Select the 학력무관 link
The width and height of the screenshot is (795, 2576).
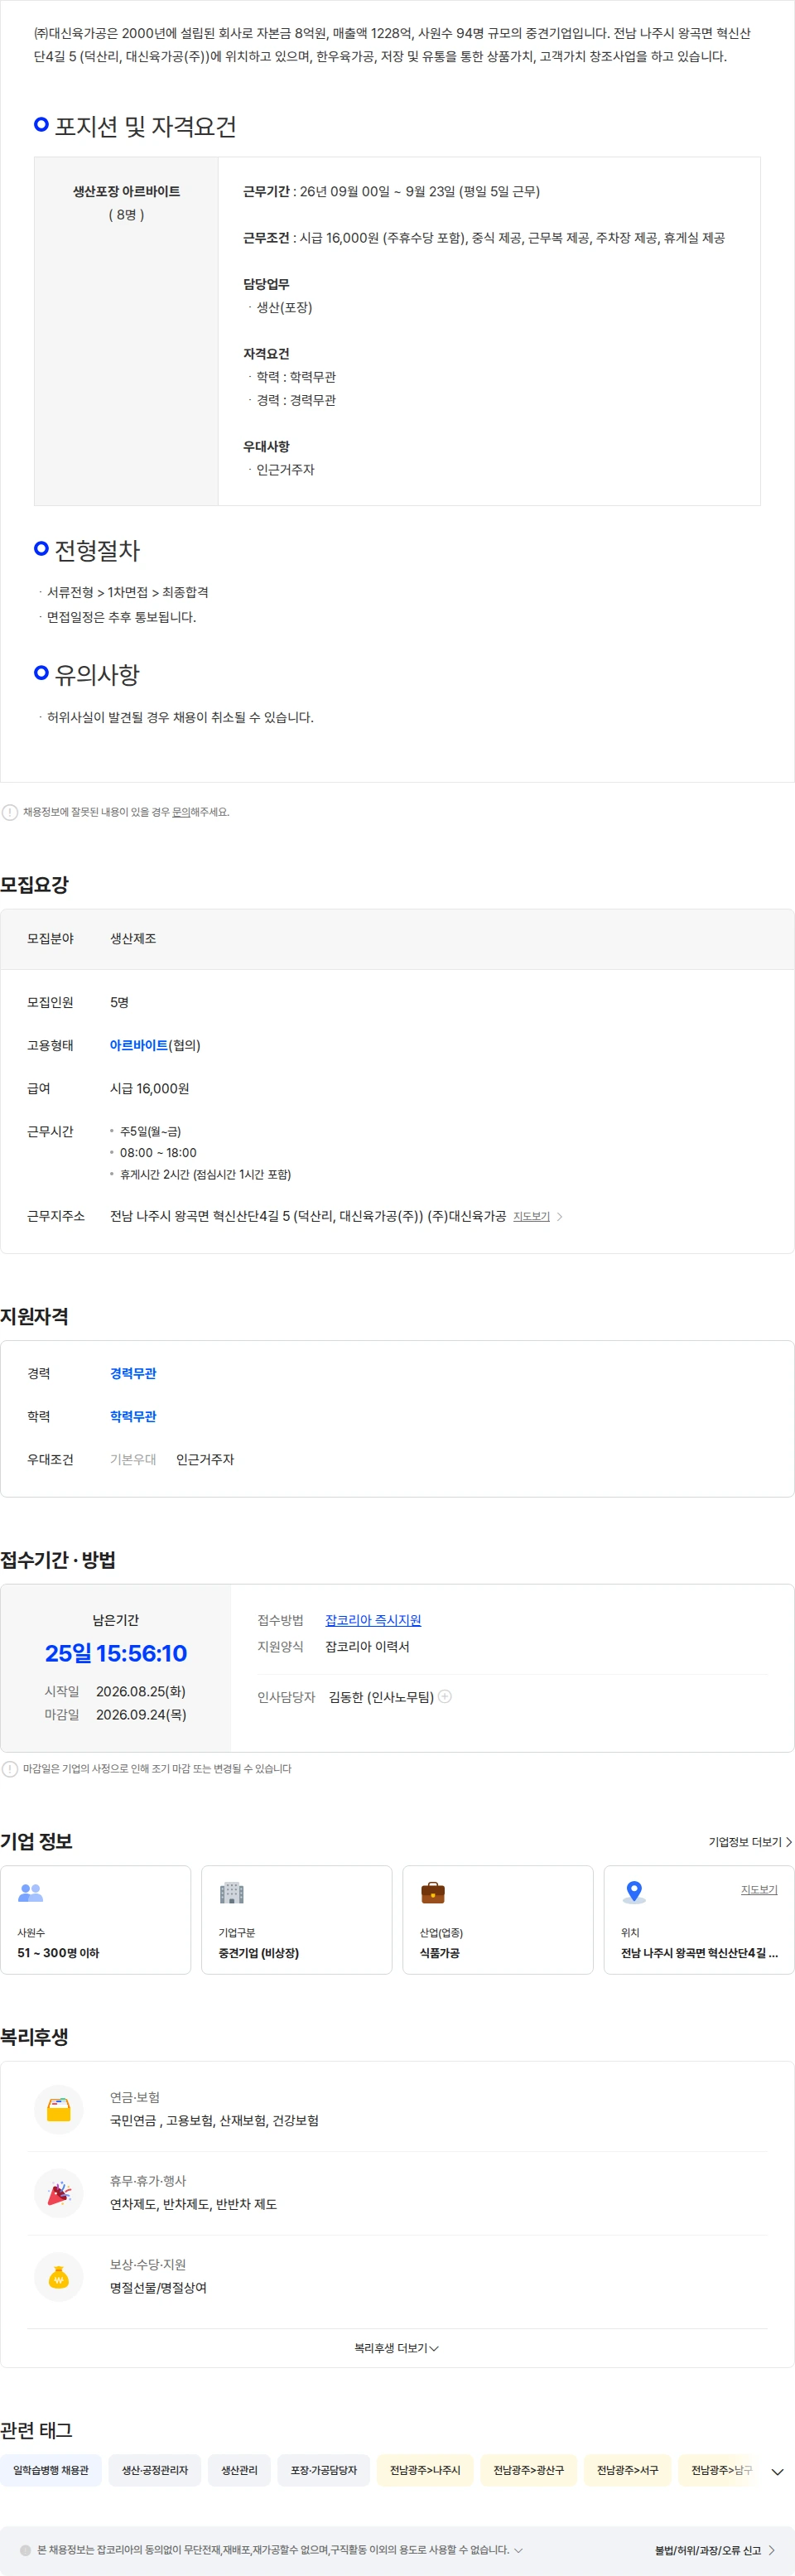[133, 1416]
